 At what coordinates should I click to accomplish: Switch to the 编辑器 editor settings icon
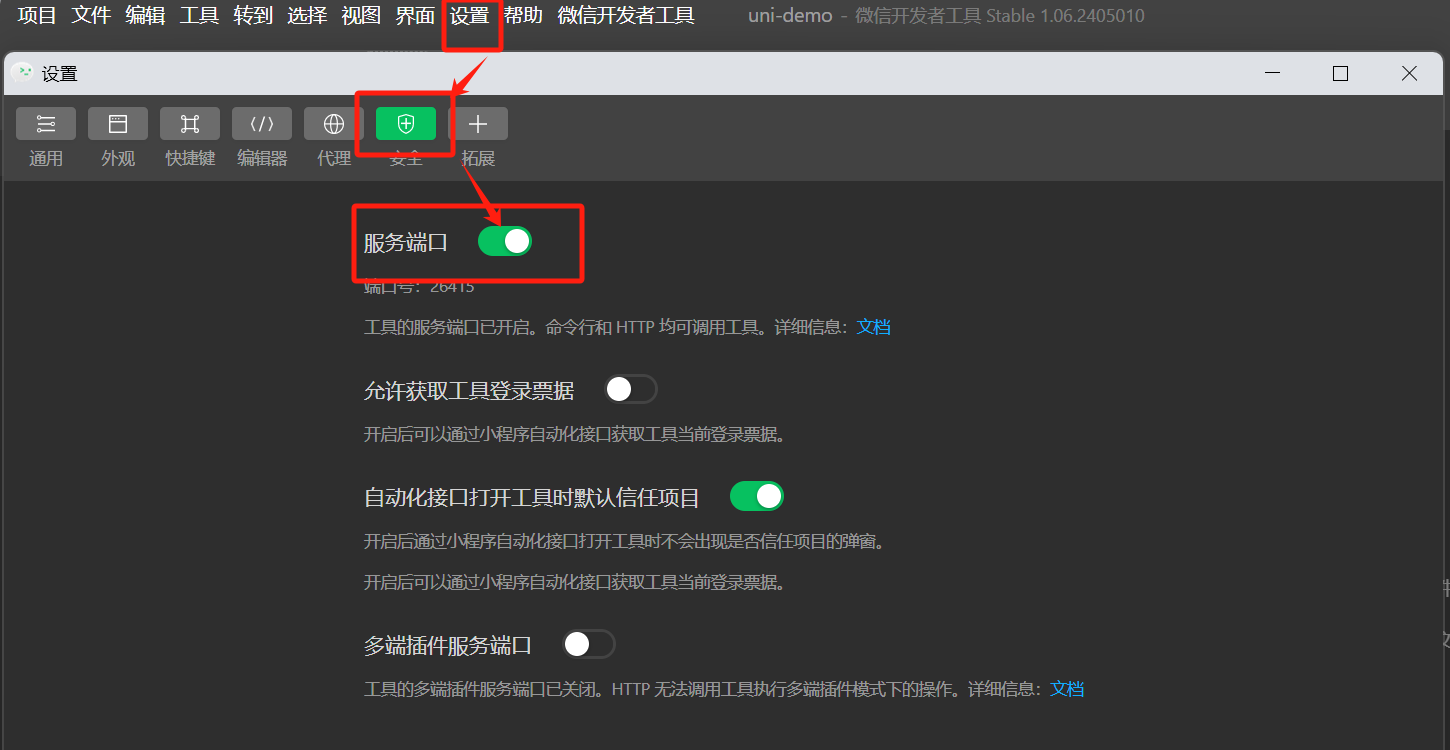[x=262, y=123]
